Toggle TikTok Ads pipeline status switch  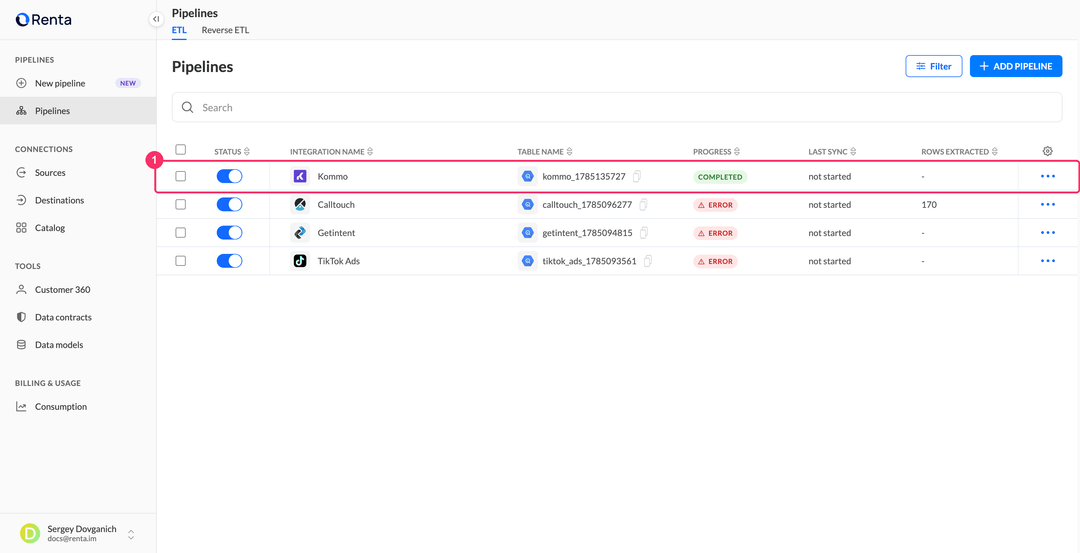229,261
